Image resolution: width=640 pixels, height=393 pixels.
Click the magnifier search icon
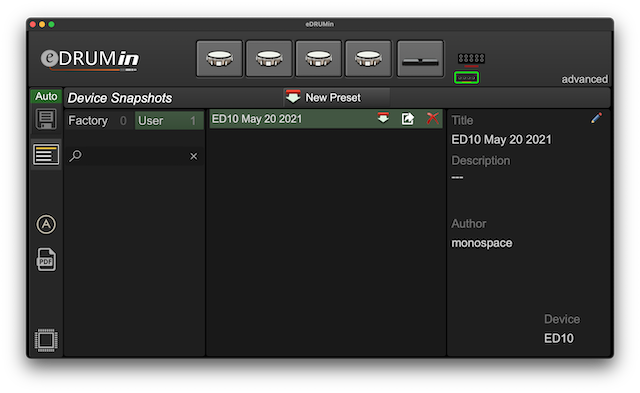[76, 156]
